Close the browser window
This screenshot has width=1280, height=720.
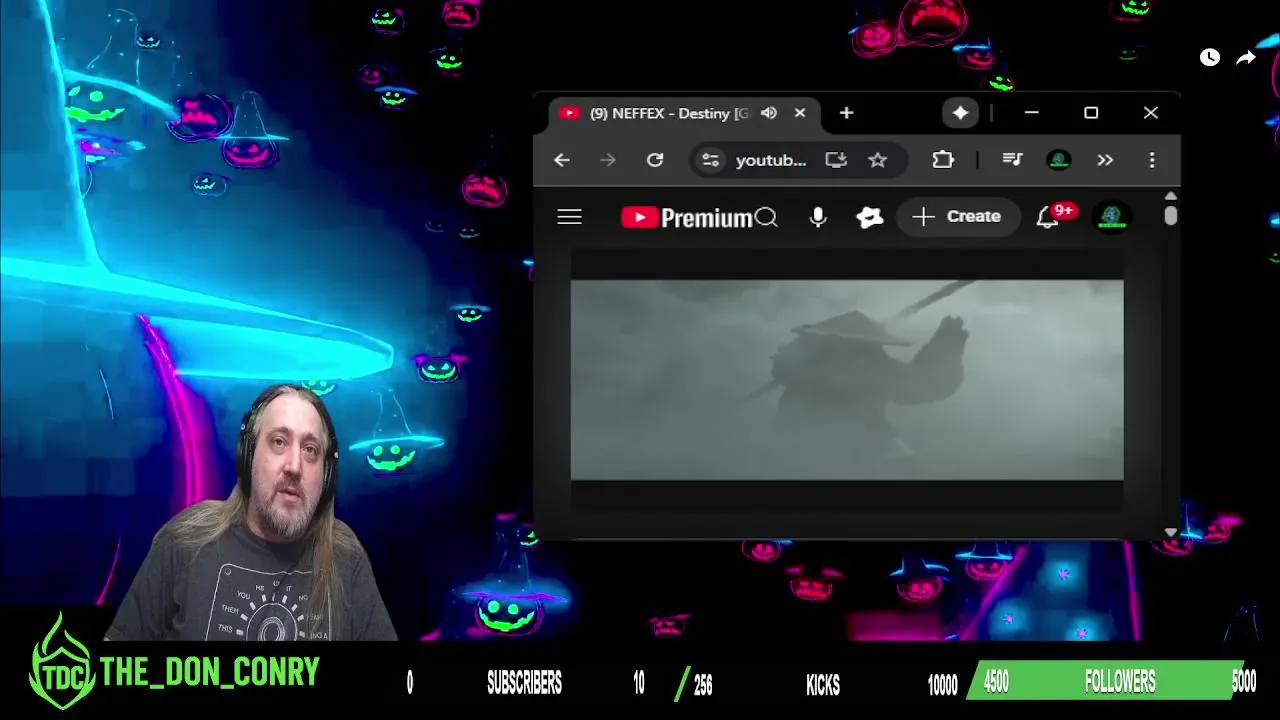coord(1151,113)
